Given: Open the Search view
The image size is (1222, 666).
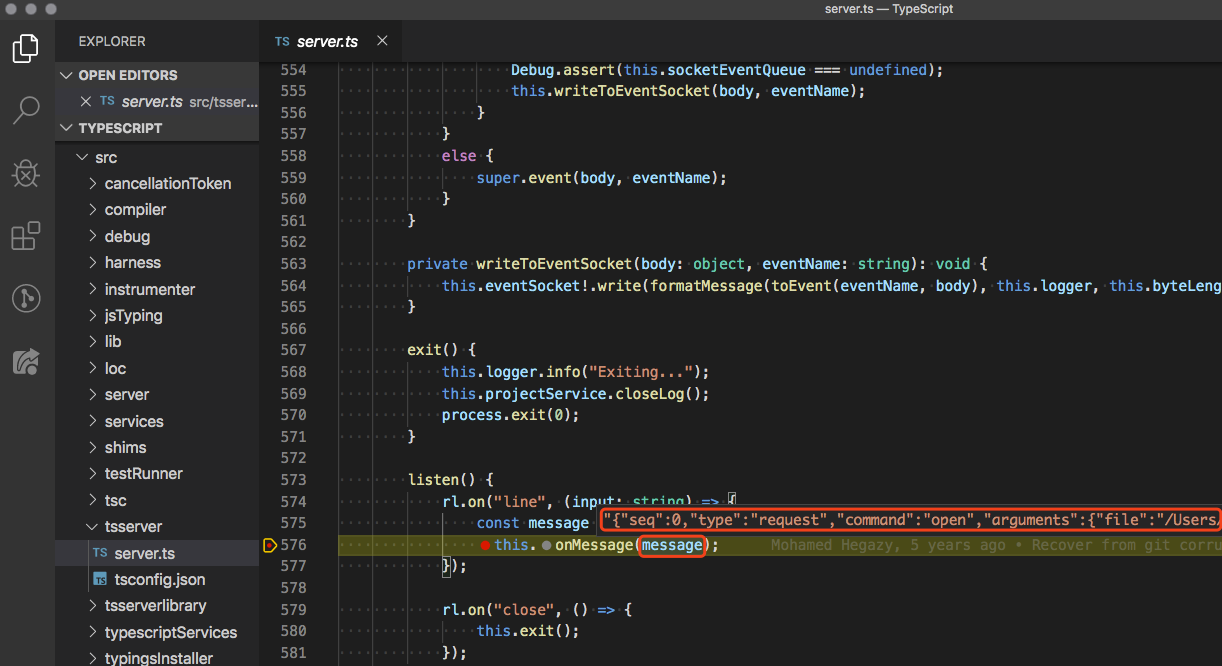Looking at the screenshot, I should point(25,110).
